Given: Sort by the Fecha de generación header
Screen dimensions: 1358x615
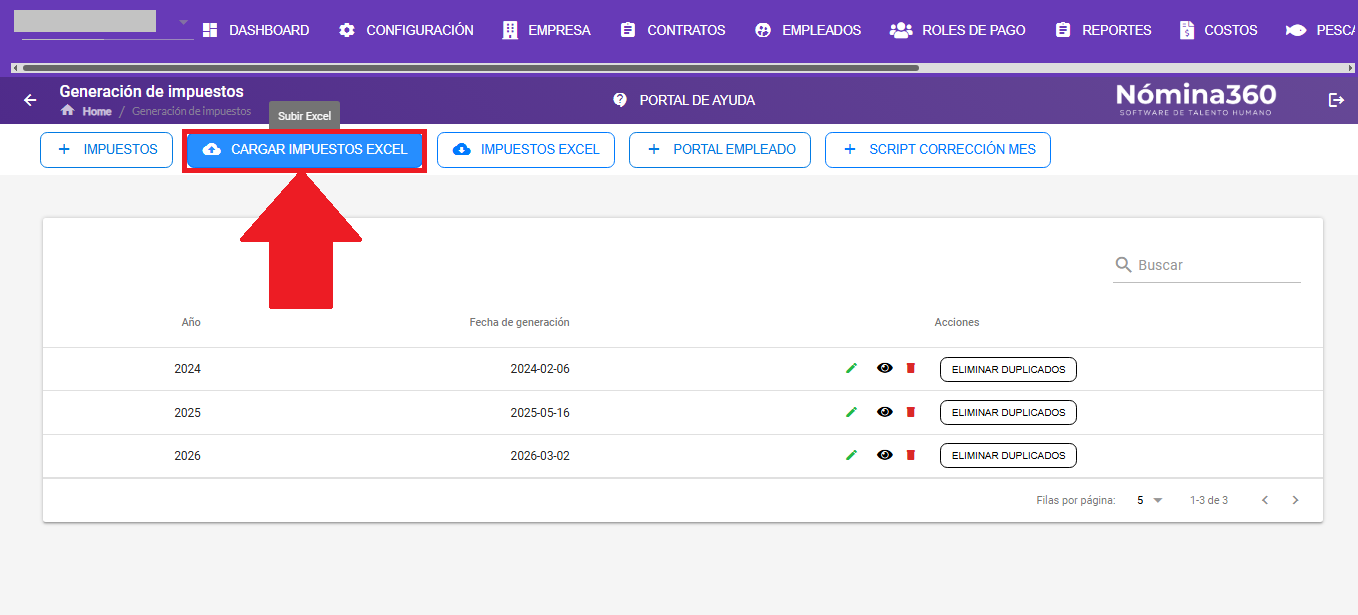Looking at the screenshot, I should coord(519,322).
